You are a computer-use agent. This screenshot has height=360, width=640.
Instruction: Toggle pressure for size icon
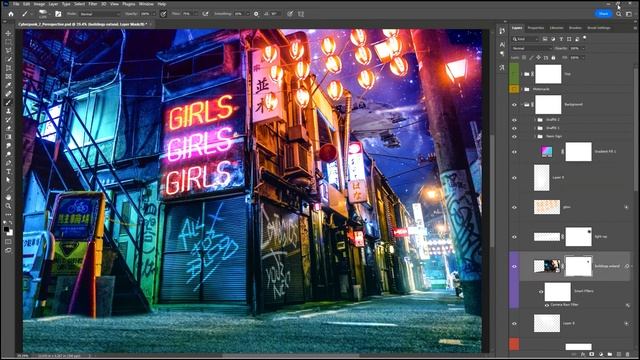point(290,14)
